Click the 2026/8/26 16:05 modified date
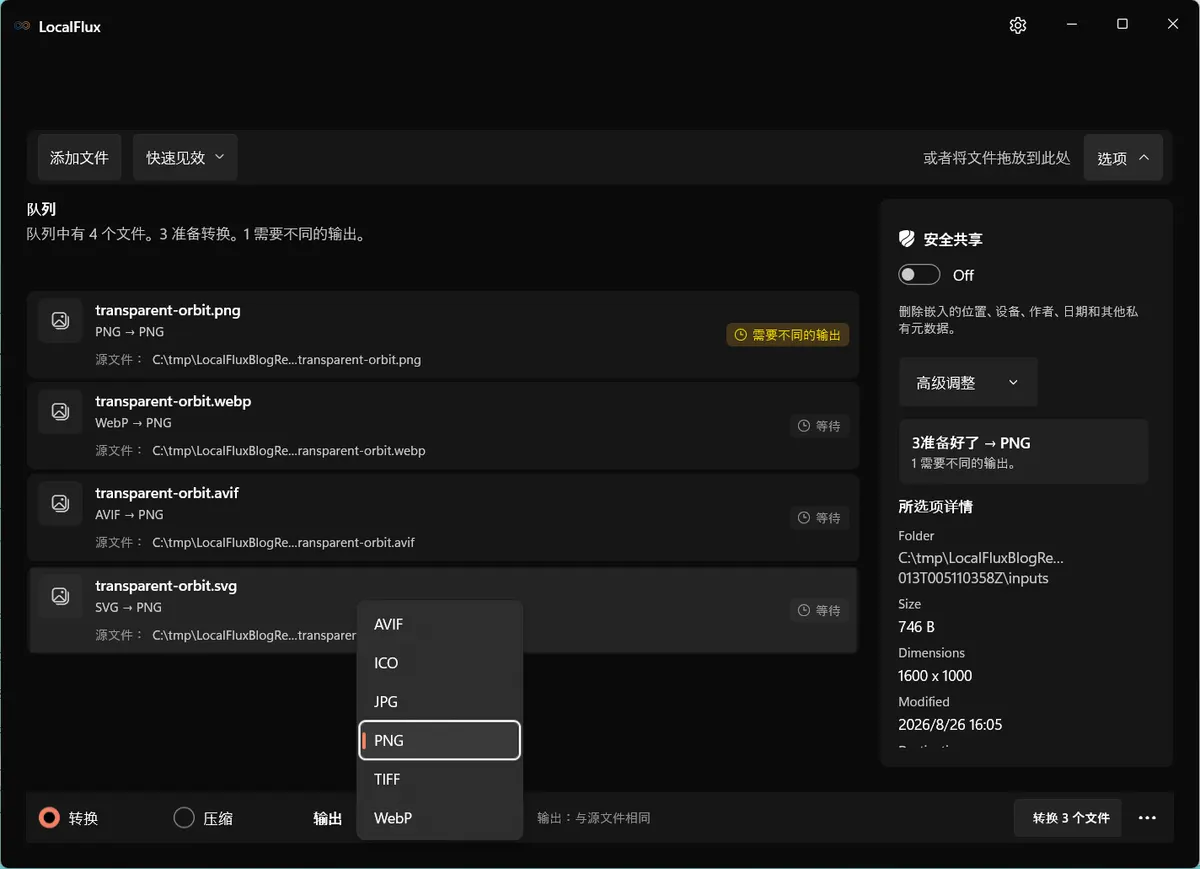Image resolution: width=1200 pixels, height=869 pixels. tap(950, 724)
